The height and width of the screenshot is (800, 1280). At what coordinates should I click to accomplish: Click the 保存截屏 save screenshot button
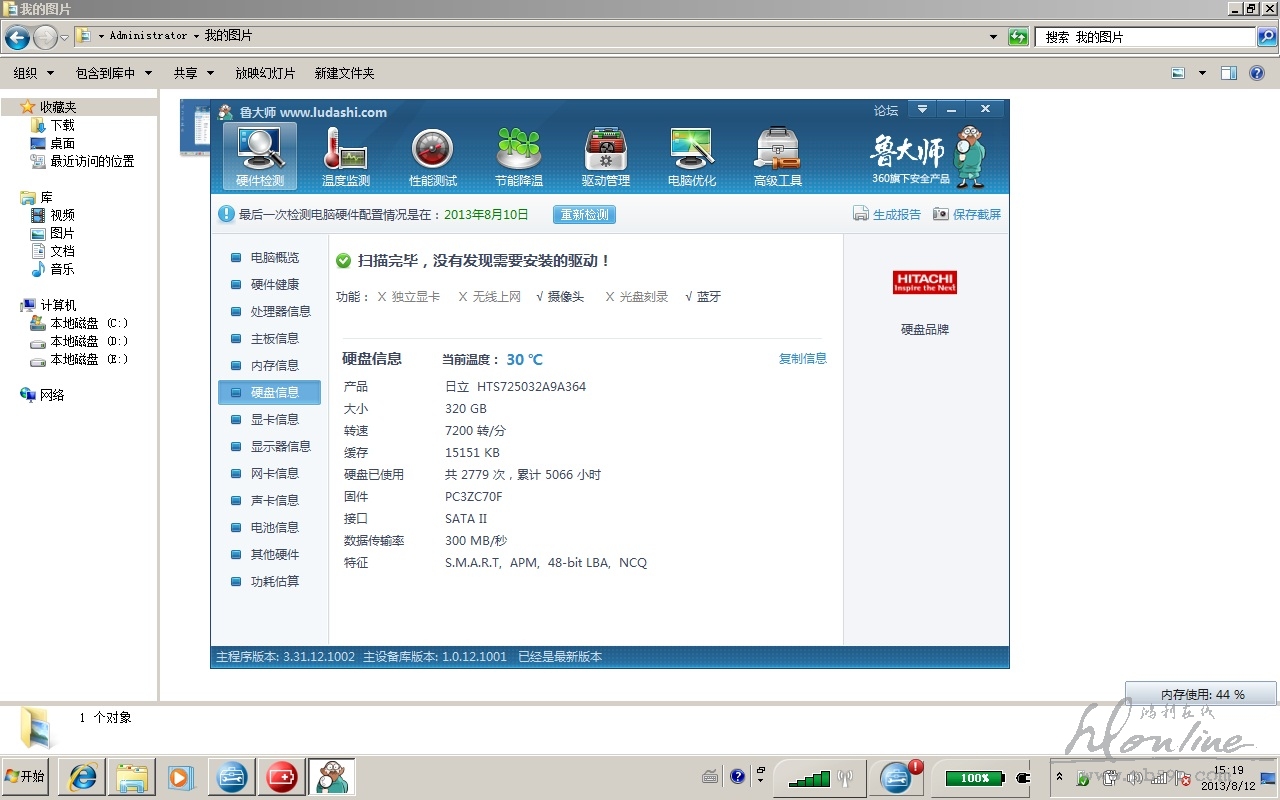(967, 214)
